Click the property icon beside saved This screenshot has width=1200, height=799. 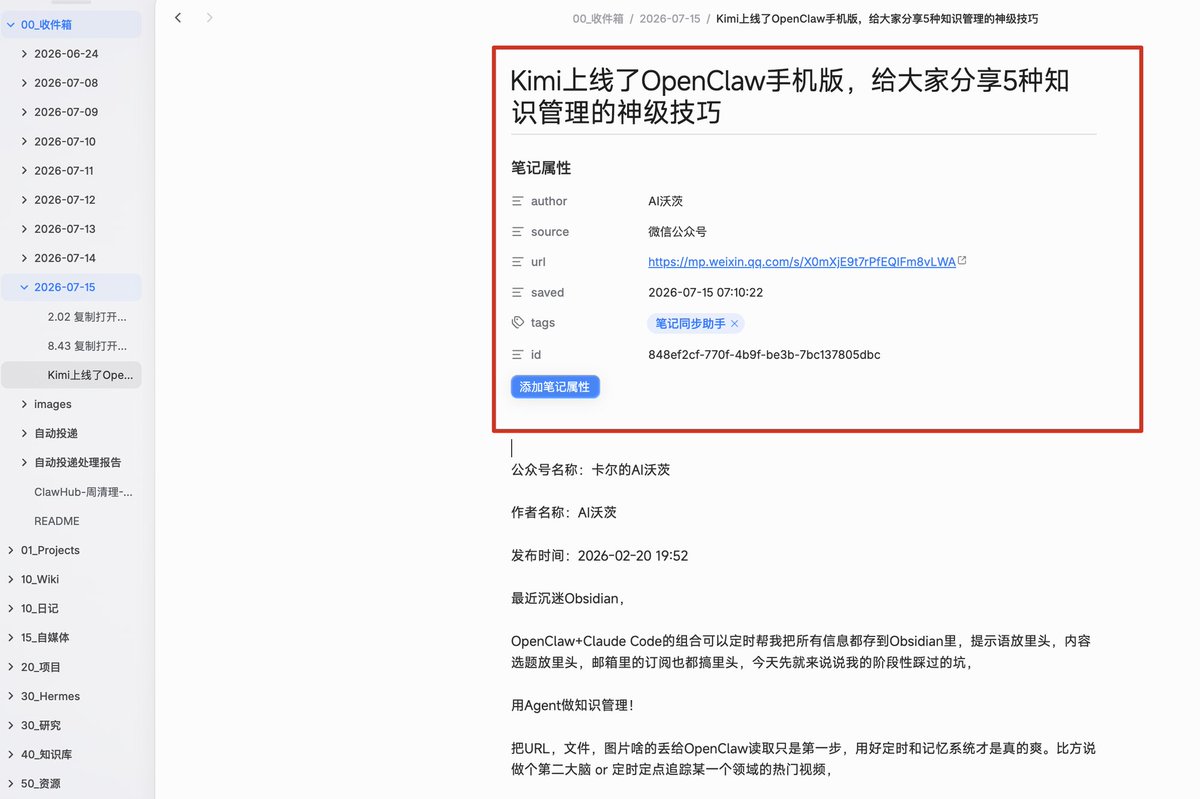517,292
